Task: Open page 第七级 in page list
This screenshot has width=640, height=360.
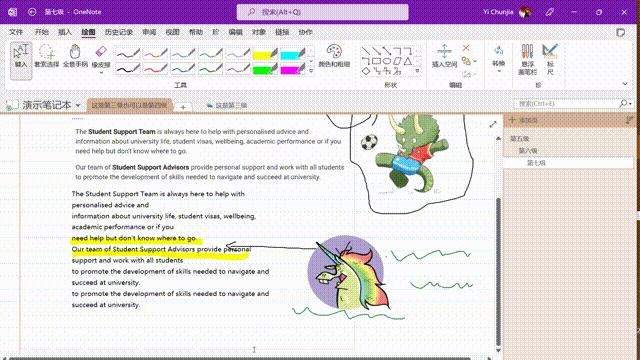Action: click(x=536, y=163)
